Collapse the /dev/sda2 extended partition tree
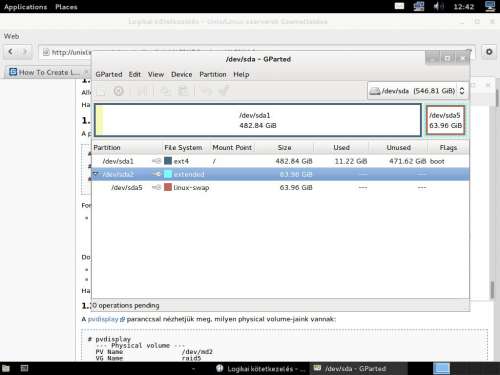This screenshot has width=500, height=375. point(96,174)
